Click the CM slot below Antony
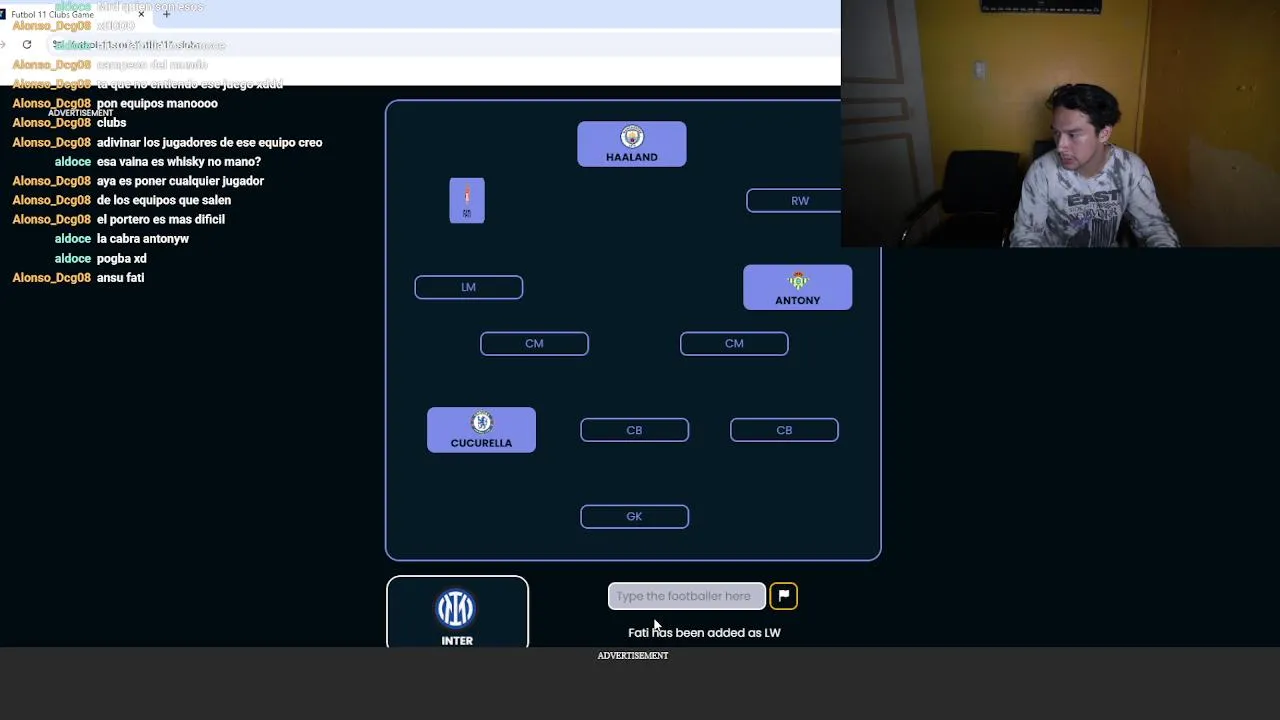The height and width of the screenshot is (720, 1280). click(x=734, y=343)
